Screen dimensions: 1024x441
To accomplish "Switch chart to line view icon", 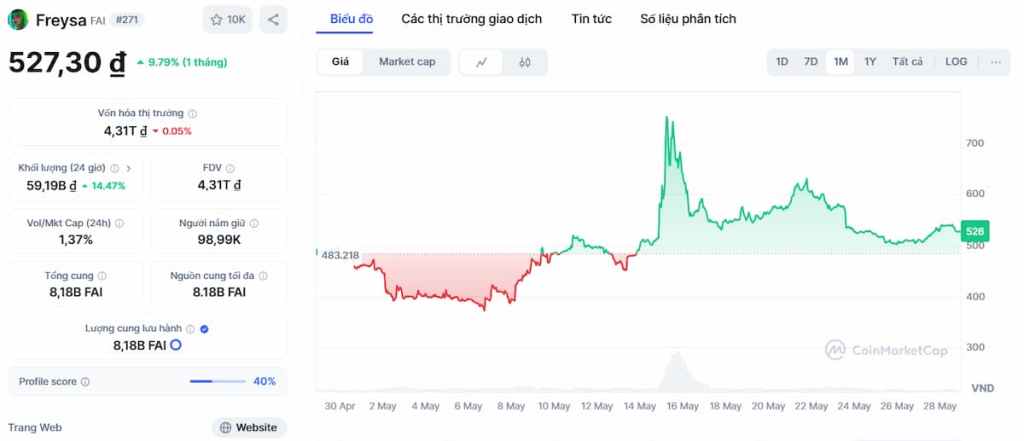I will 482,62.
